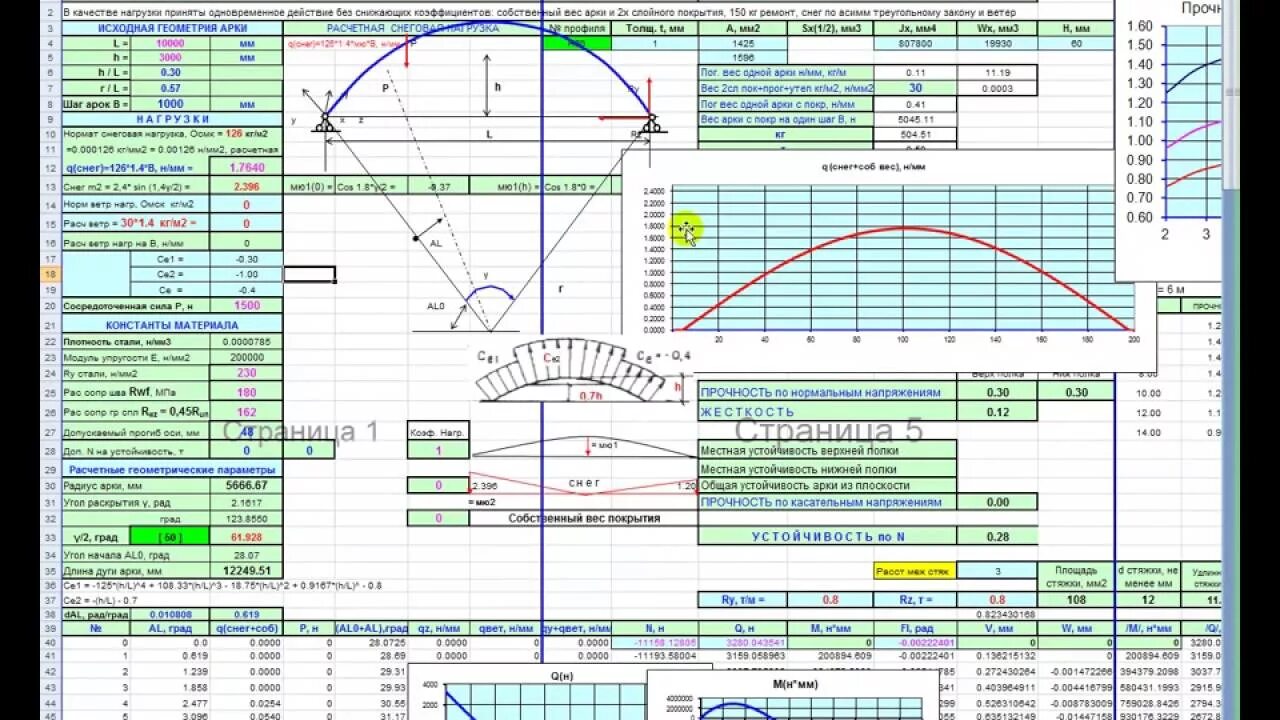Click the Ce1 value -0.30
The height and width of the screenshot is (720, 1280).
coord(247,258)
